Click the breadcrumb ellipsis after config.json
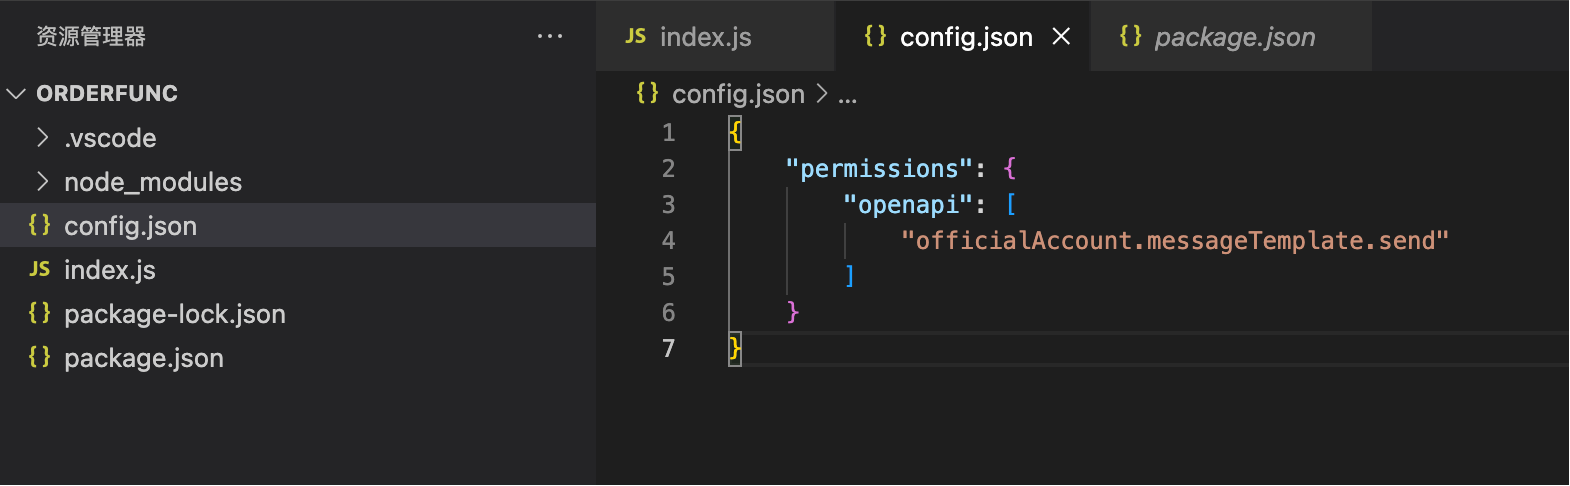Image resolution: width=1570 pixels, height=486 pixels. point(847,96)
